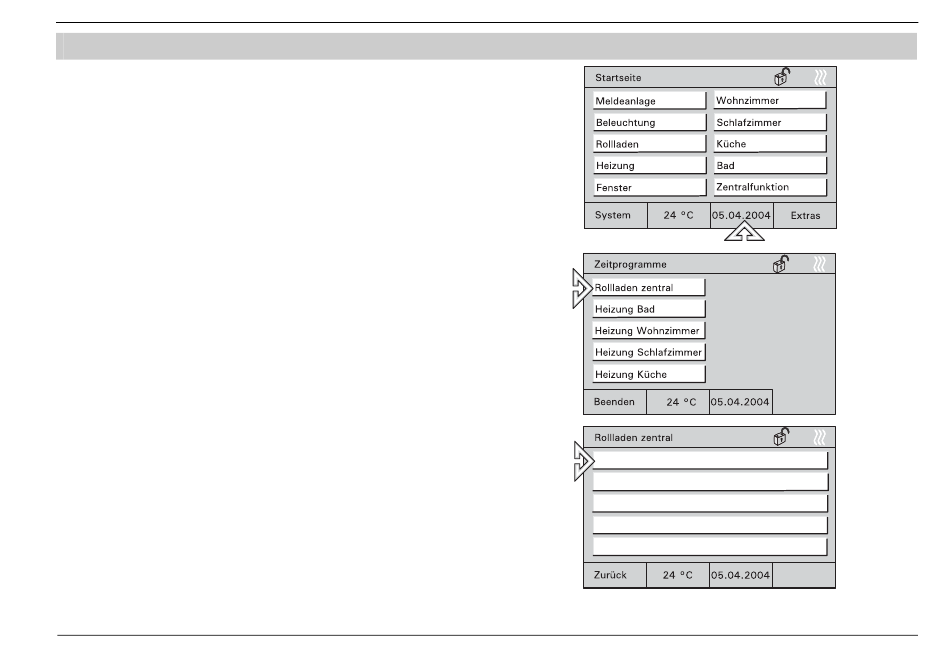Open the Fenster function on Startseite
This screenshot has height=647, width=950.
(x=649, y=187)
